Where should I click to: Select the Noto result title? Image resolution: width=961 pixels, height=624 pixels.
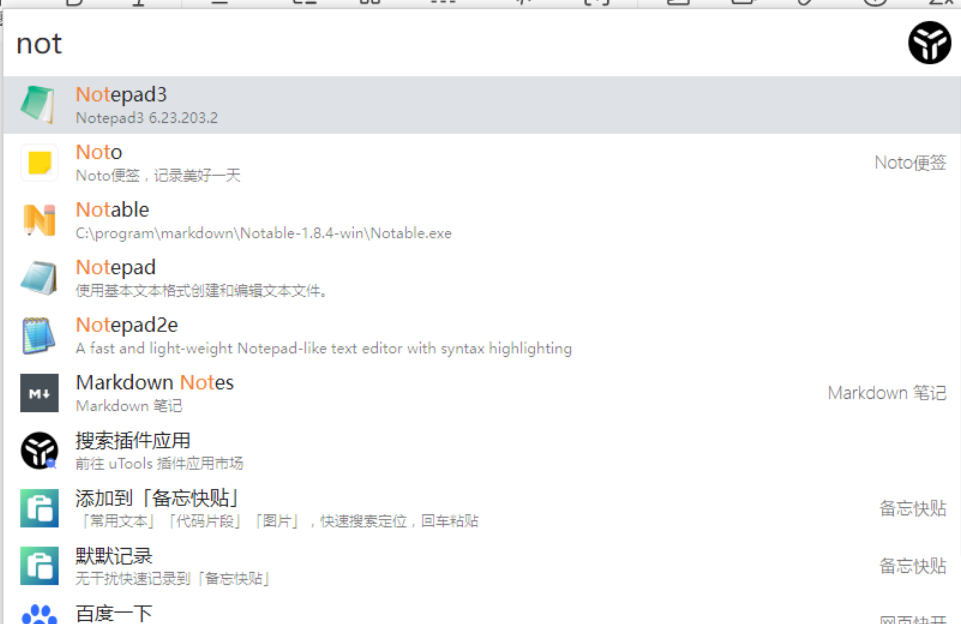(x=99, y=152)
